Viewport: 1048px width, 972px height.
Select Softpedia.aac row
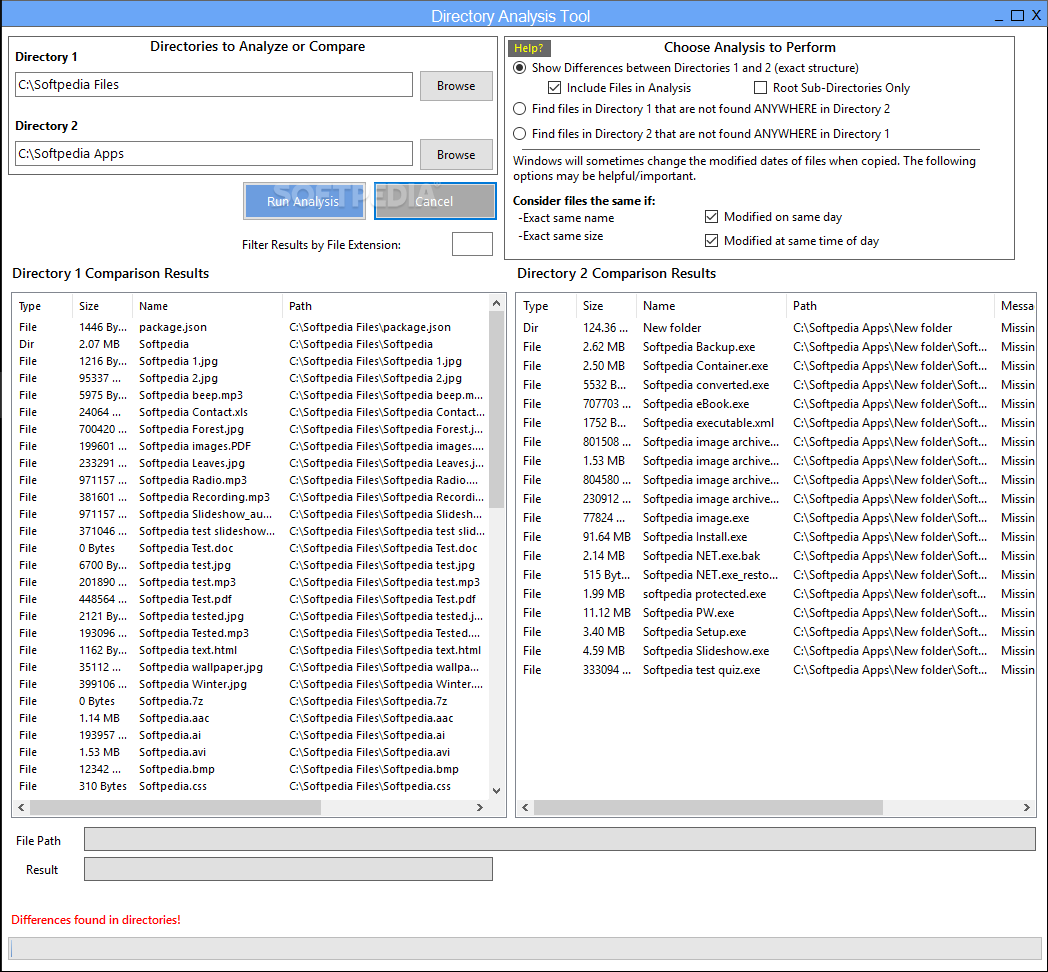(x=251, y=718)
